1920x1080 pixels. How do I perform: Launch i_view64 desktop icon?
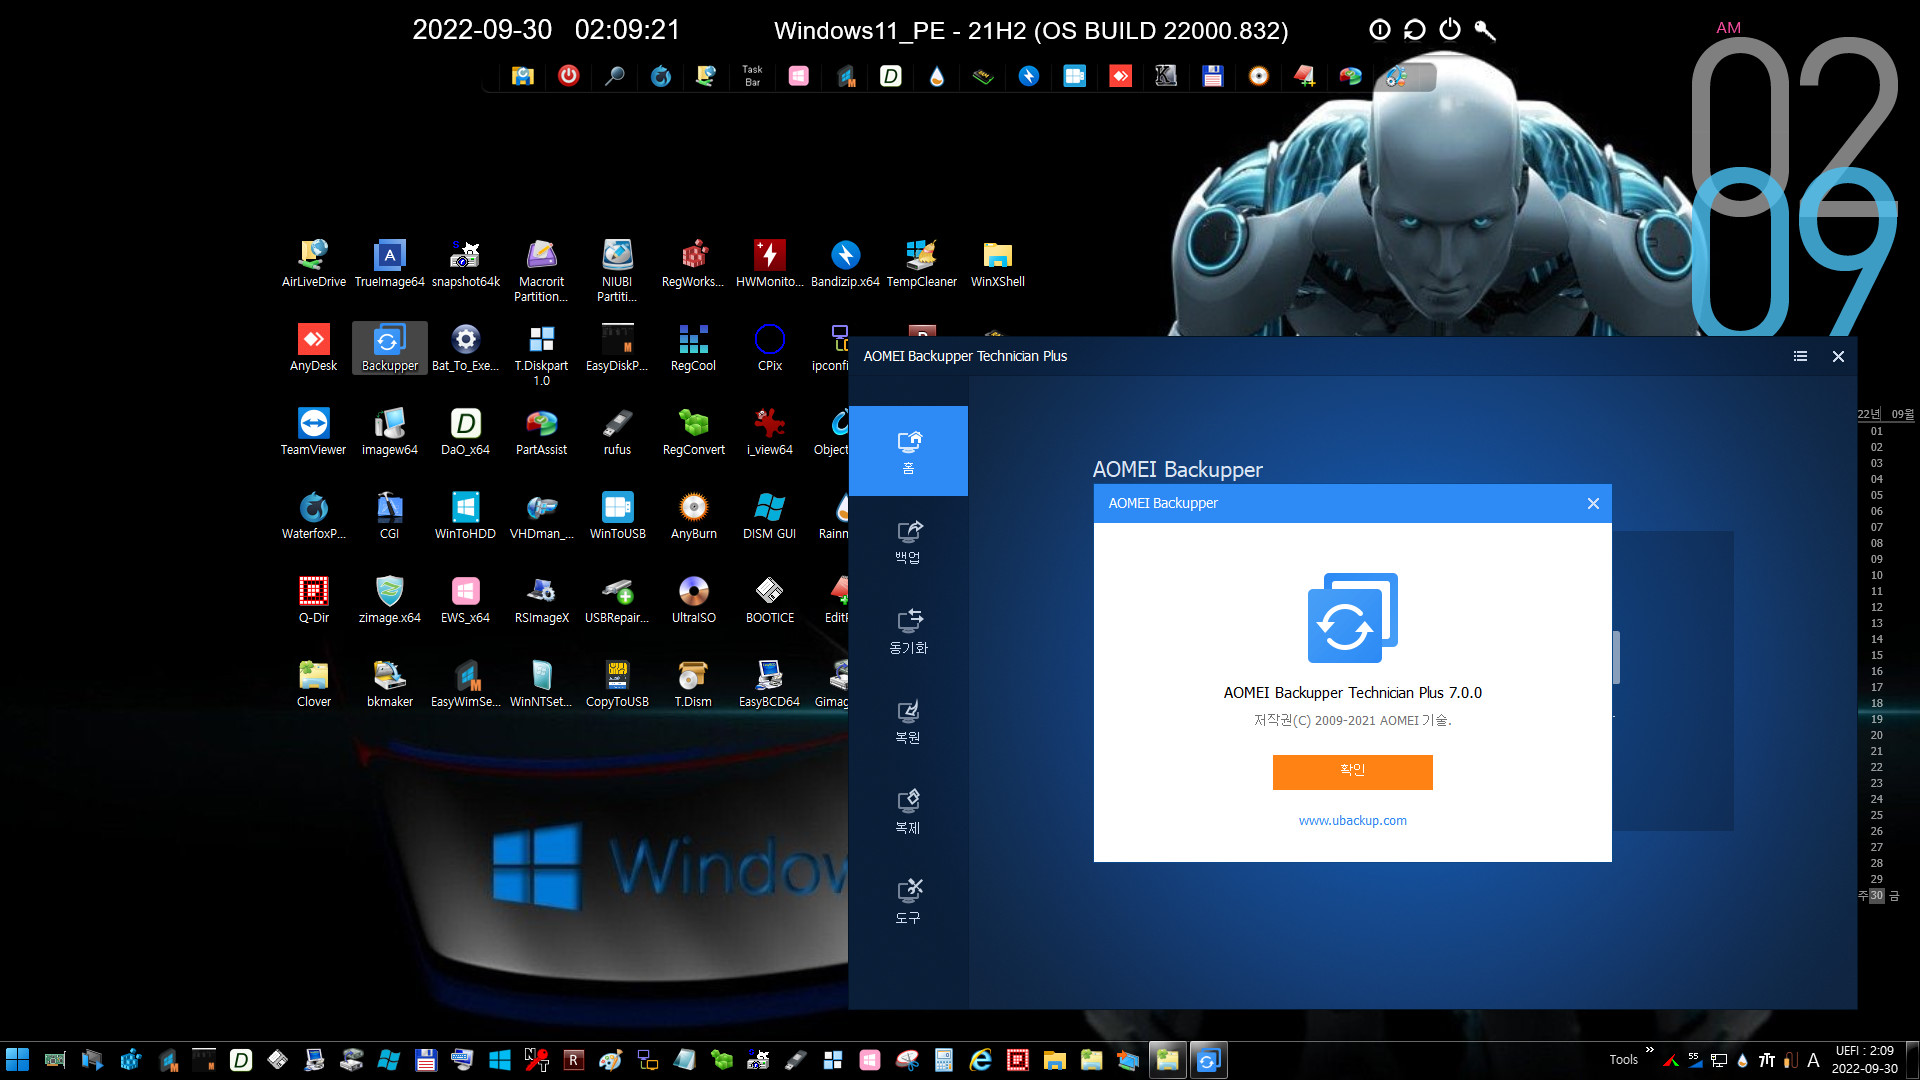[x=769, y=432]
